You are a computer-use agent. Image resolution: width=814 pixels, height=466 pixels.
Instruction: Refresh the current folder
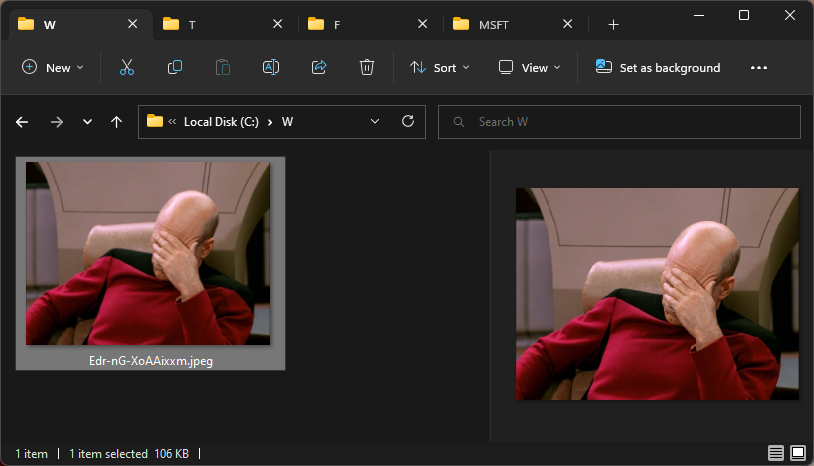408,121
